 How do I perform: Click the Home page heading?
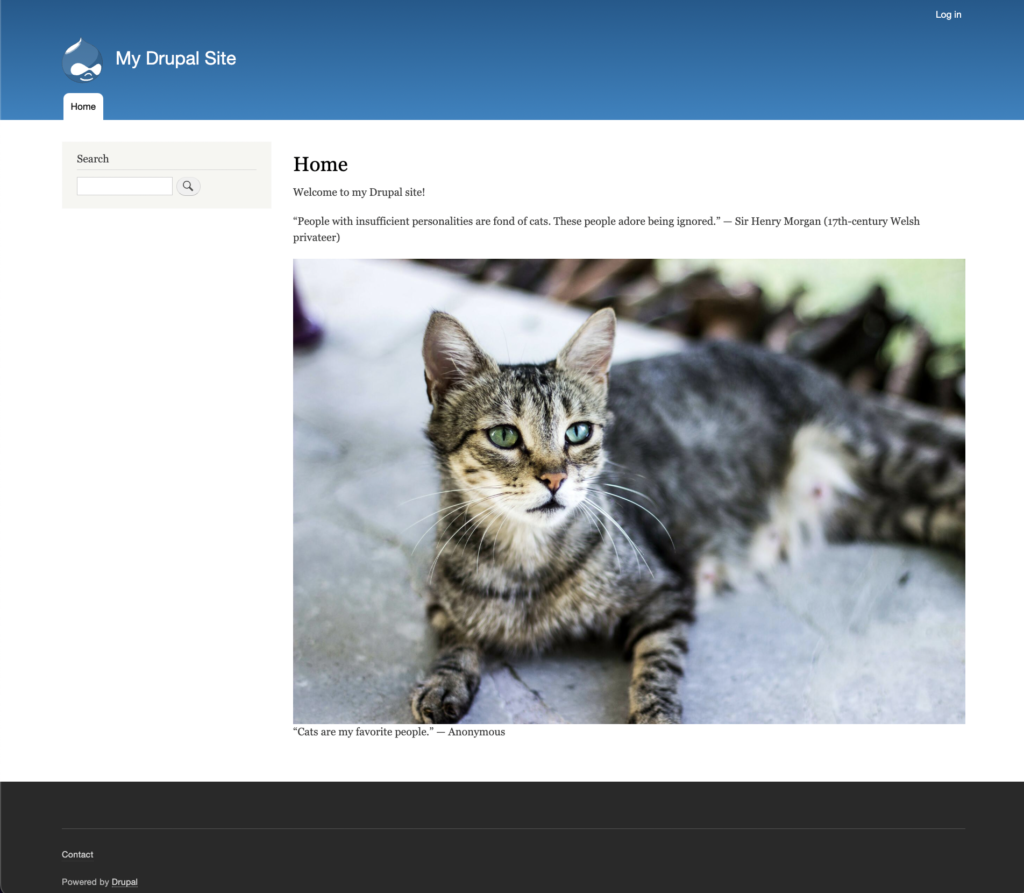pyautogui.click(x=321, y=164)
